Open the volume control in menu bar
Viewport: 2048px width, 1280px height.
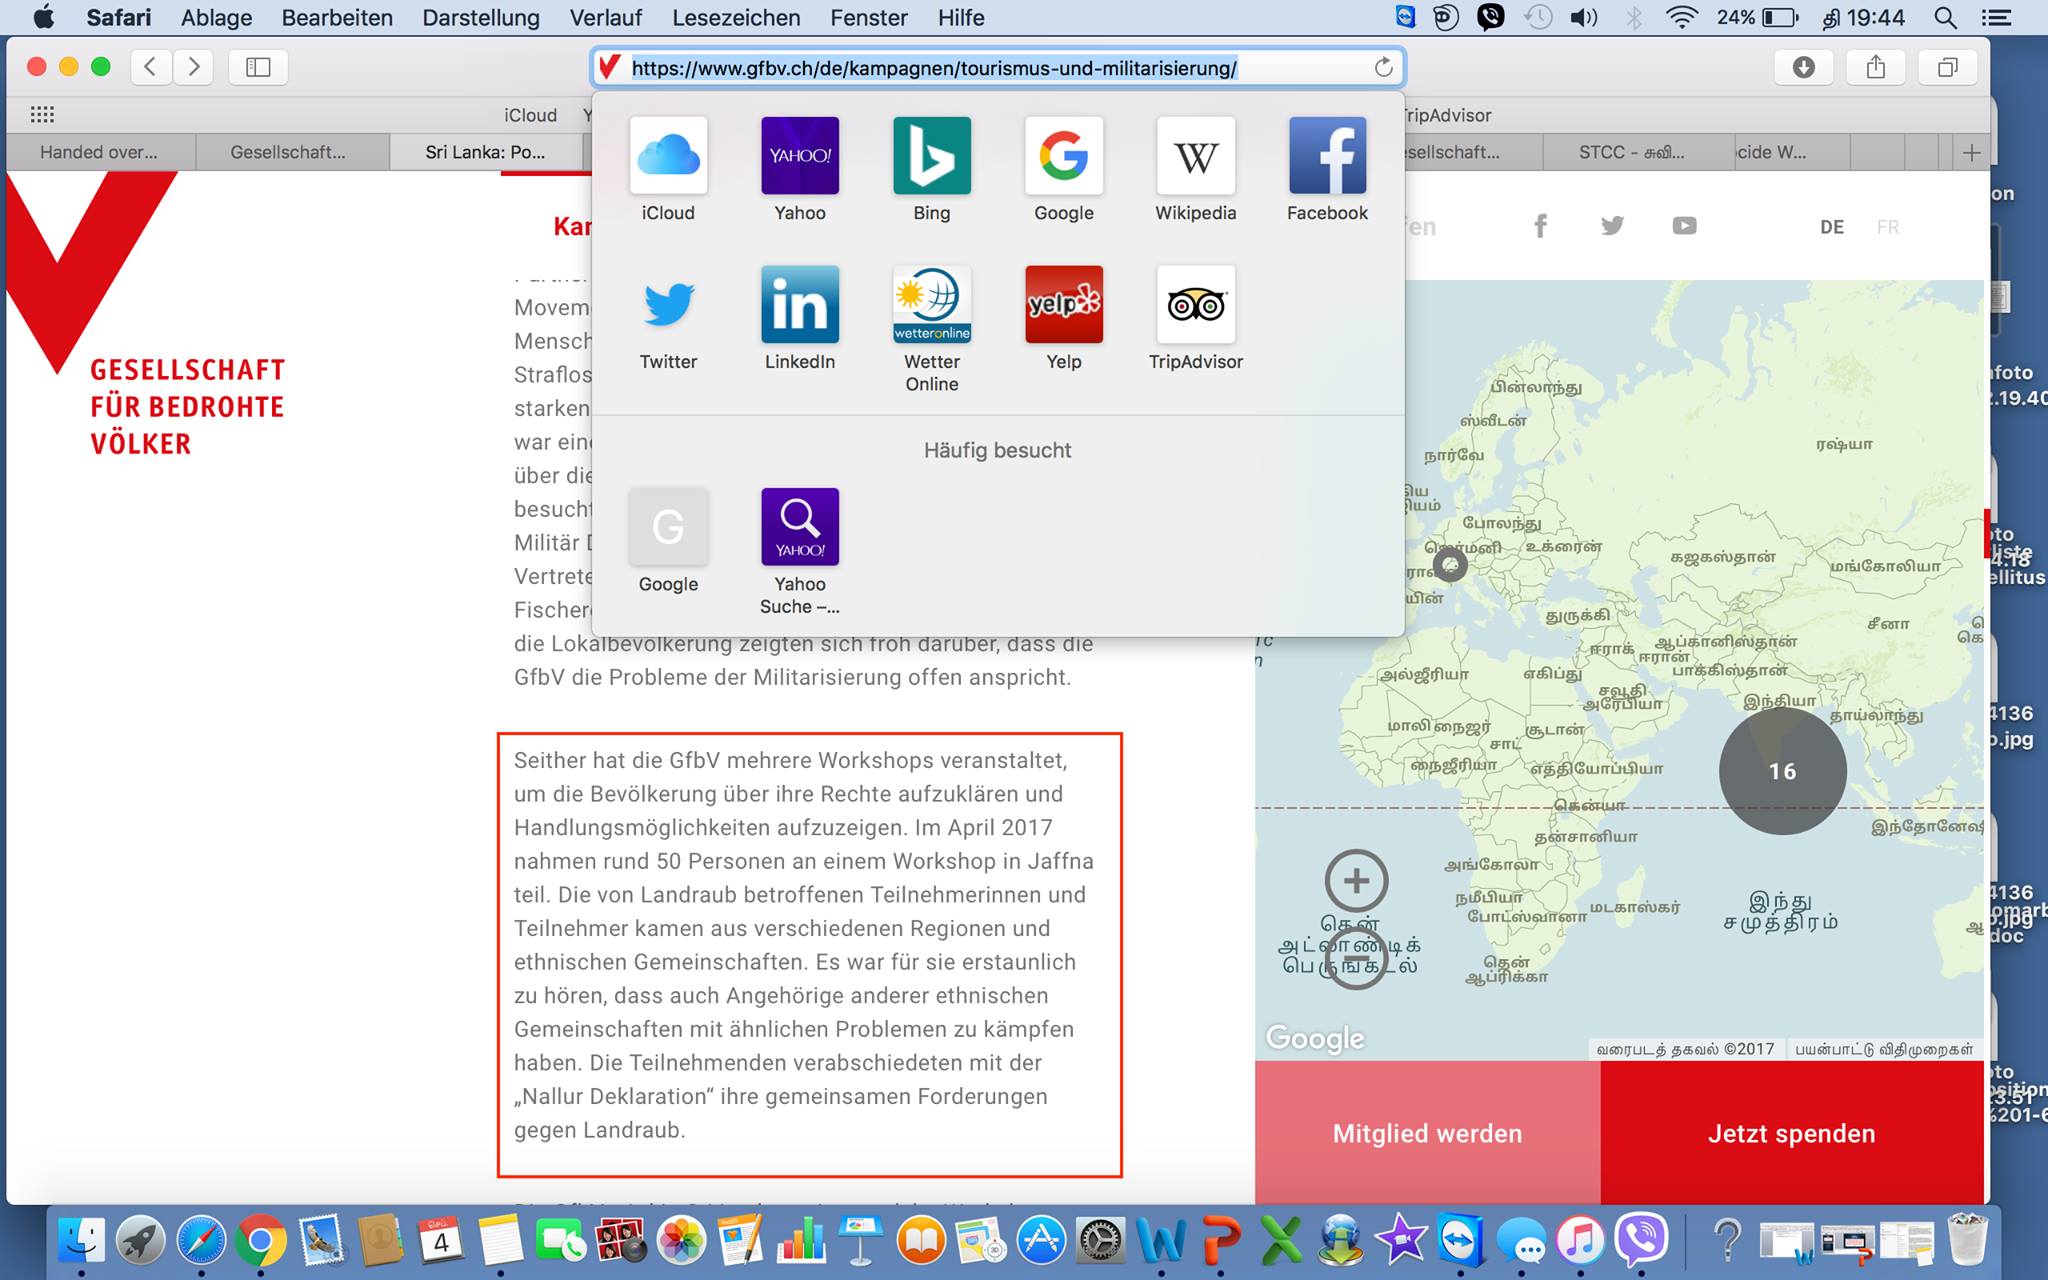[1583, 18]
